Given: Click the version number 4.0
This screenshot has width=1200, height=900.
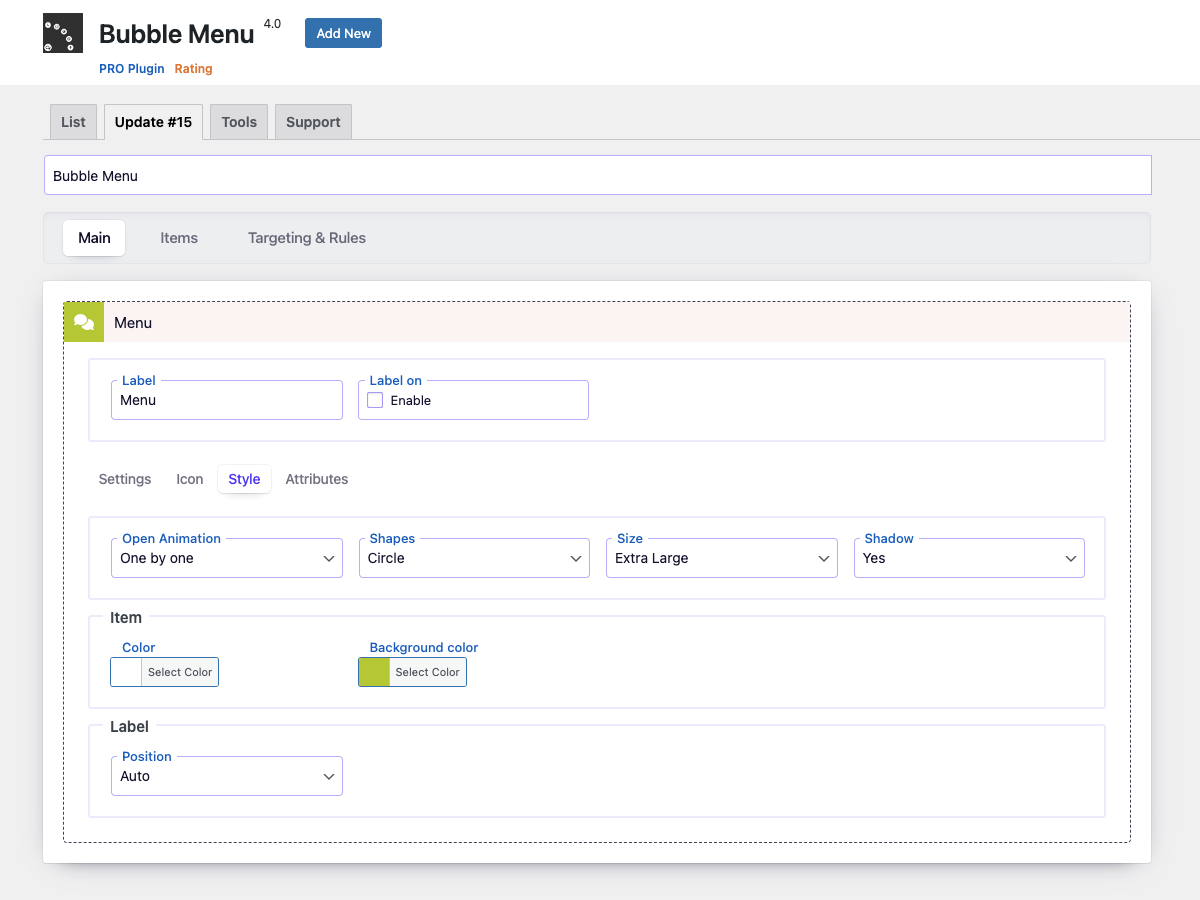Looking at the screenshot, I should point(272,23).
